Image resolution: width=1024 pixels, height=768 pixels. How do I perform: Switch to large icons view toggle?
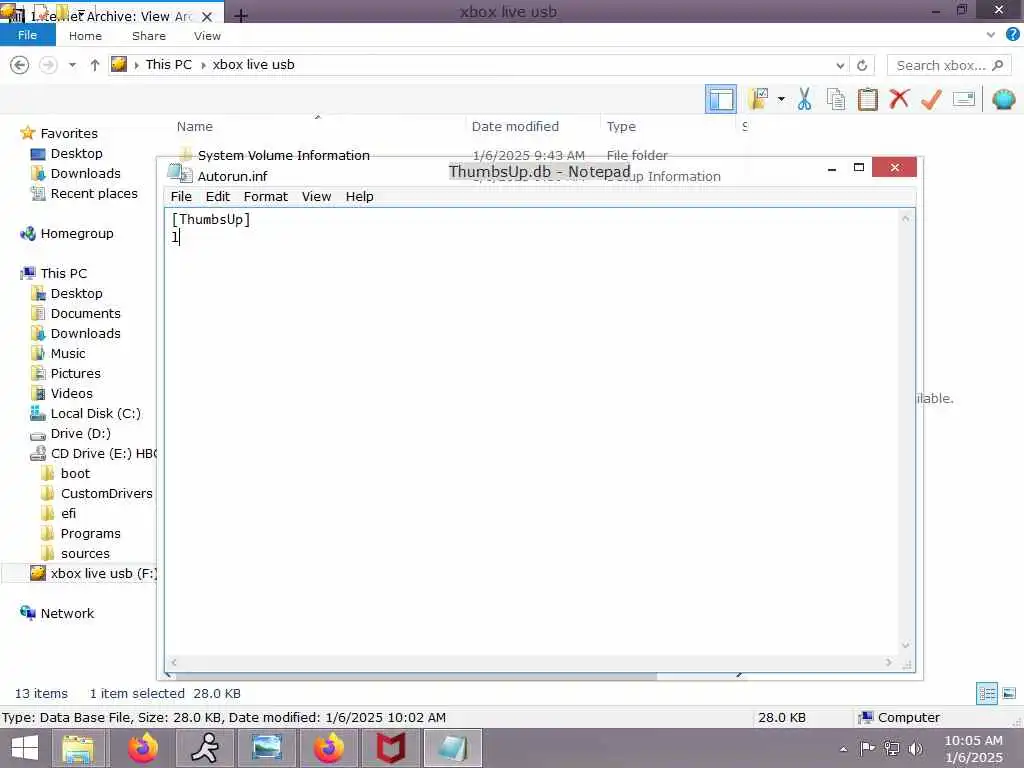pyautogui.click(x=1008, y=694)
